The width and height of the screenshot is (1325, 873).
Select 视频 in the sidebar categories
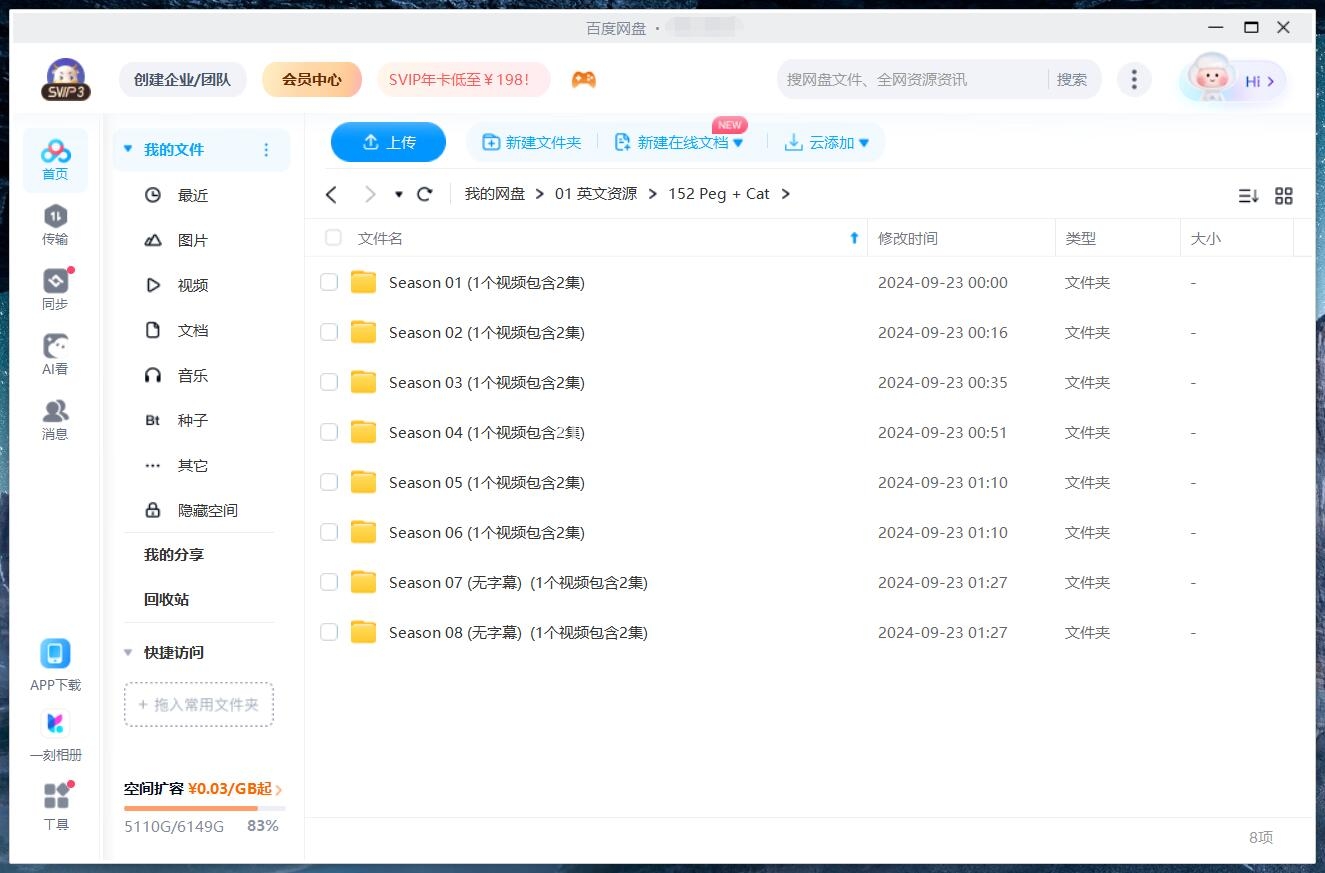click(192, 284)
